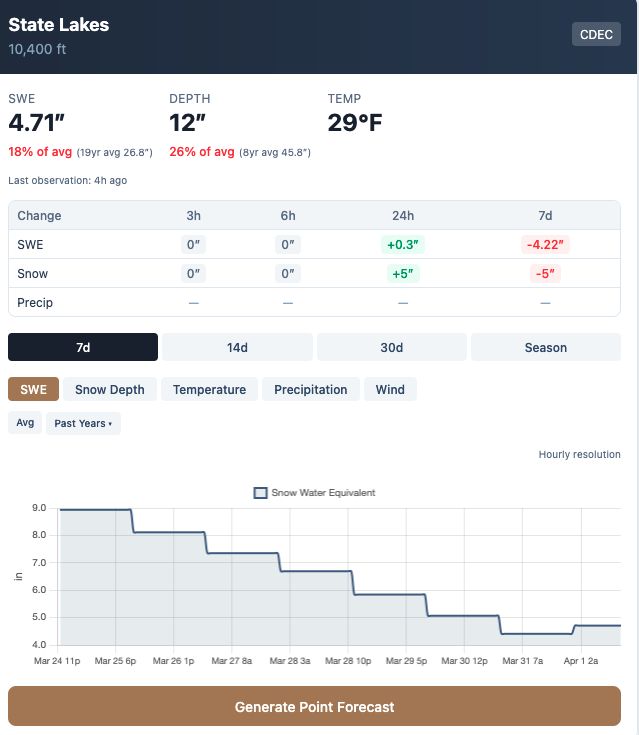Click the 24h SWE change value +0.3″
This screenshot has width=639, height=735.
click(x=403, y=245)
